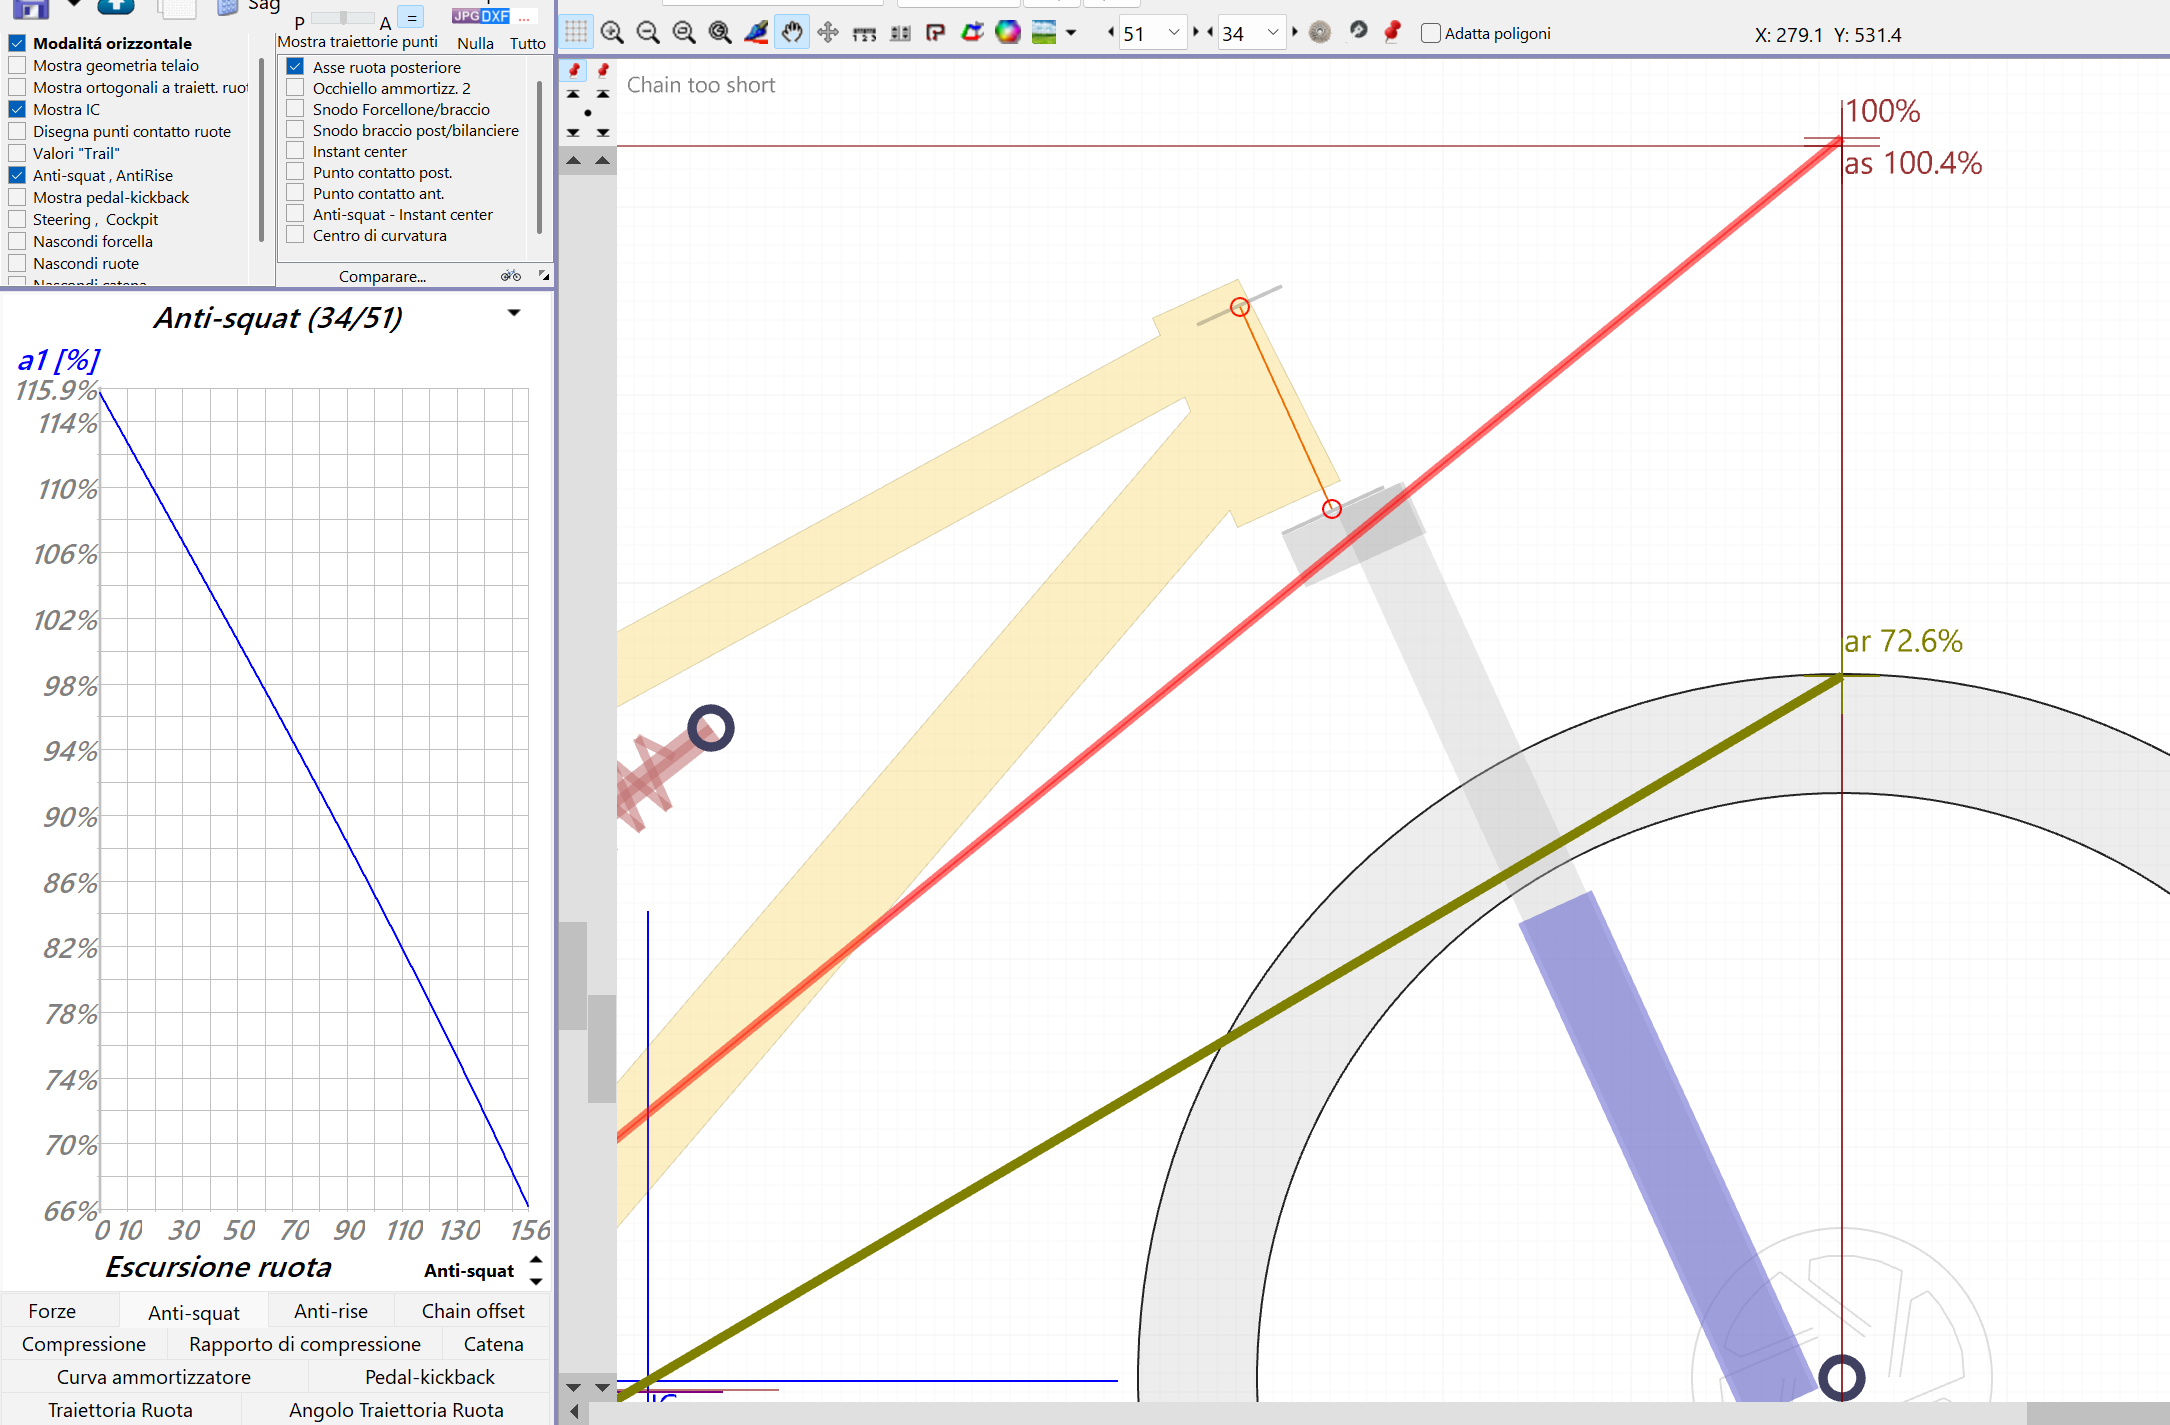Toggle the grid display icon

click(x=576, y=32)
